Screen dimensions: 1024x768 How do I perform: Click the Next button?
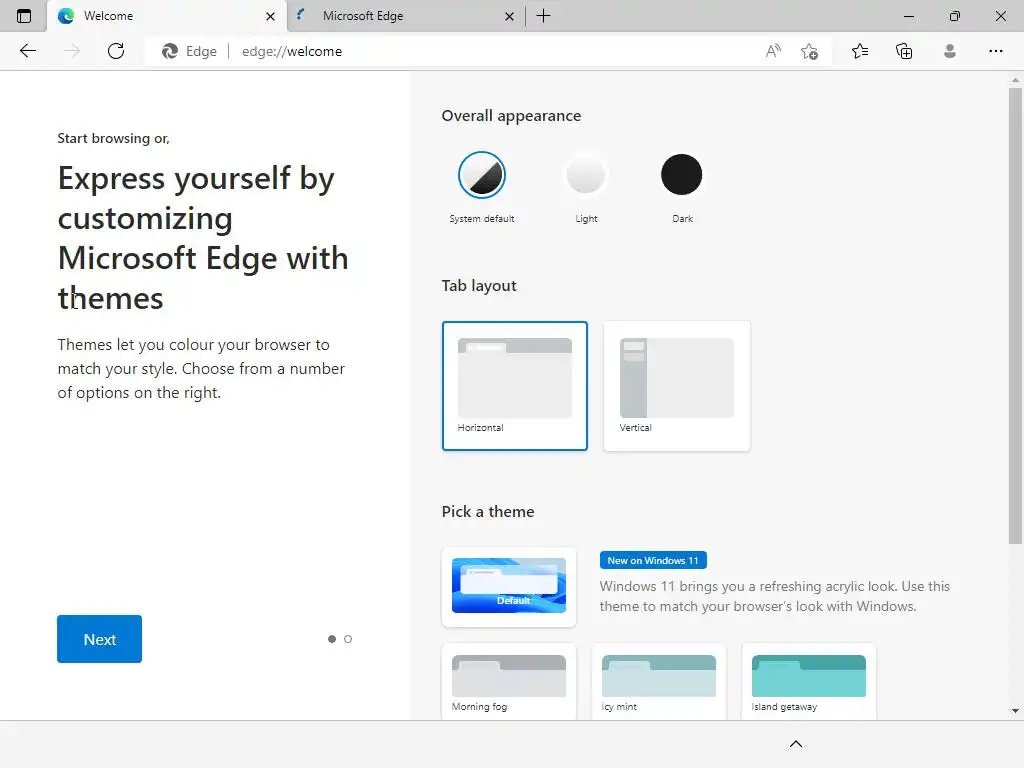click(99, 639)
